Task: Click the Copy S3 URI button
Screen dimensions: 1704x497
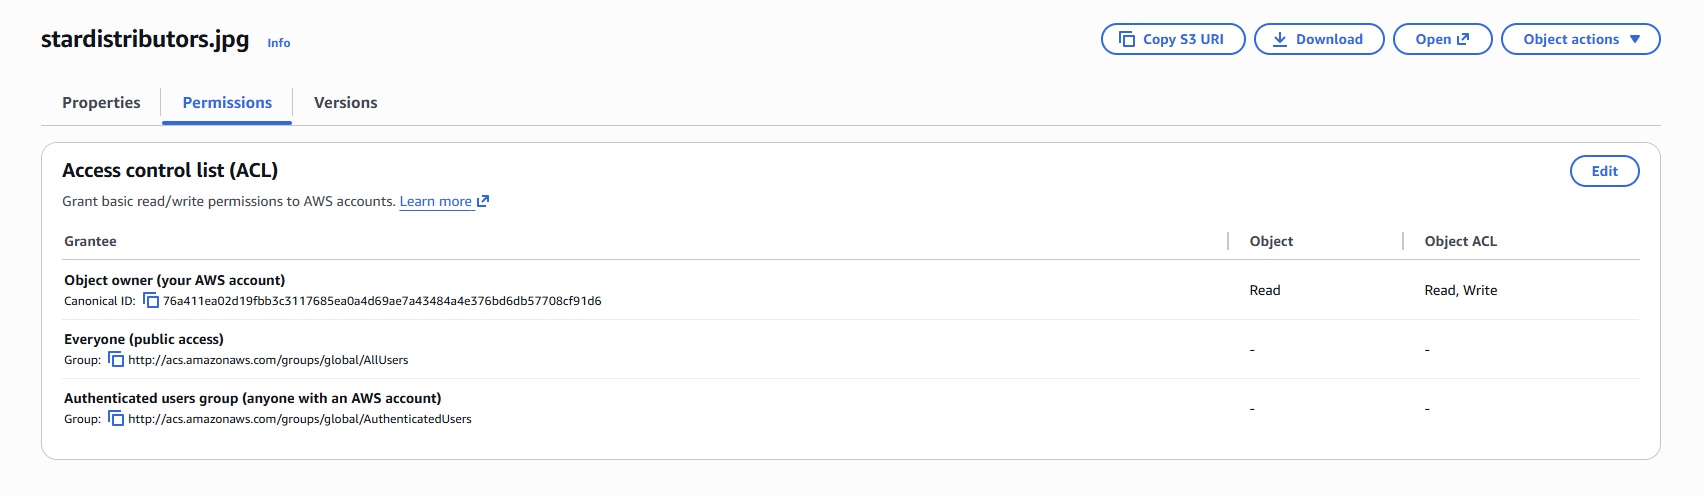Action: pyautogui.click(x=1172, y=39)
